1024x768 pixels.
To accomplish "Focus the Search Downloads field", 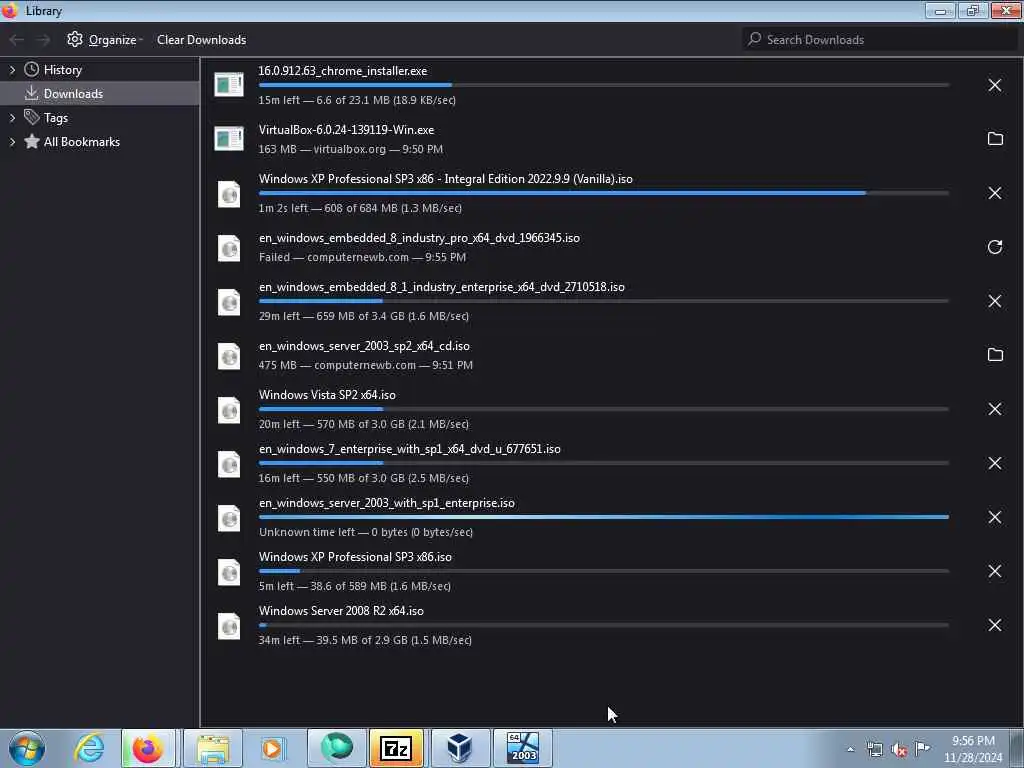I will pos(879,40).
